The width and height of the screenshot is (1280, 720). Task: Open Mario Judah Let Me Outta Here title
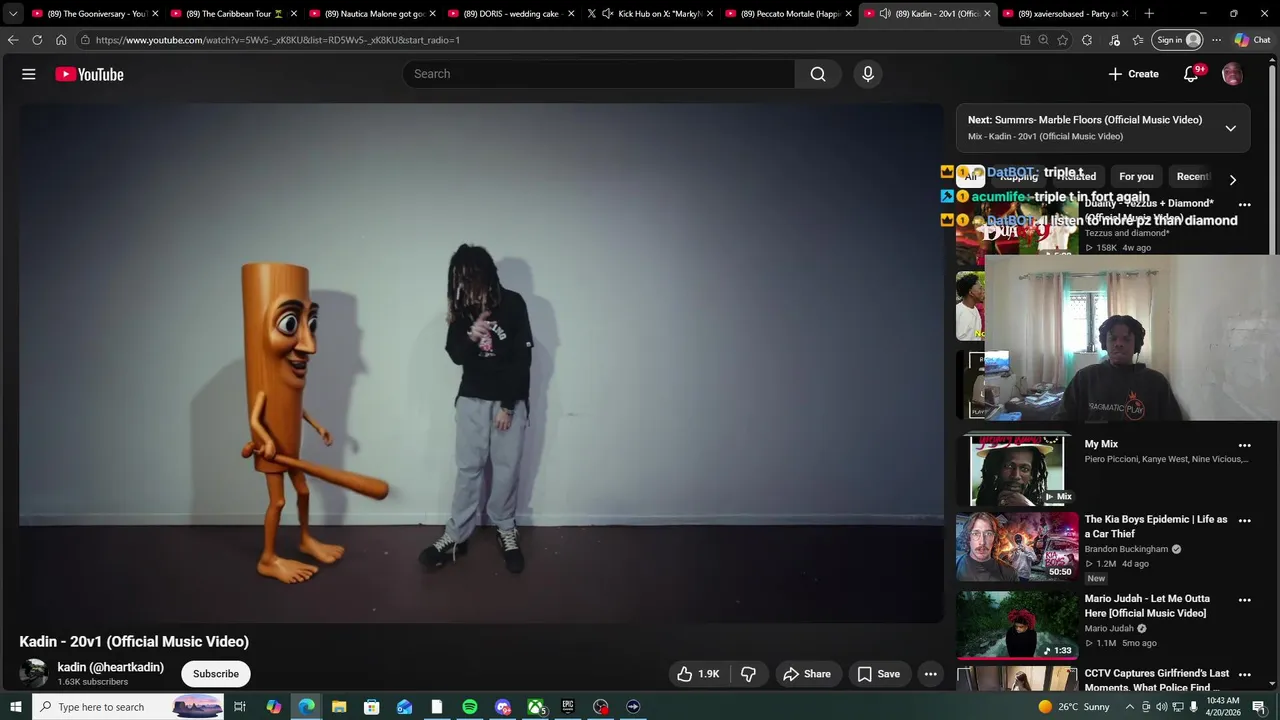1147,606
